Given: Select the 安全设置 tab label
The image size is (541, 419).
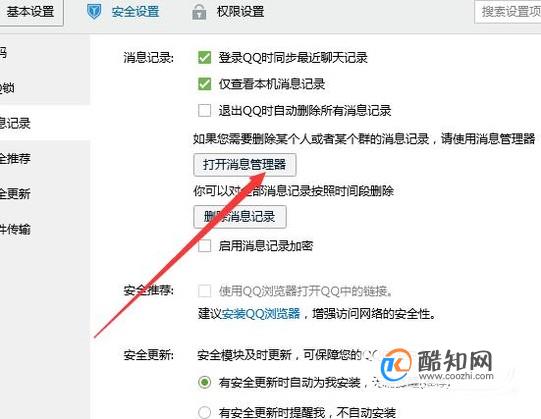Looking at the screenshot, I should [135, 12].
